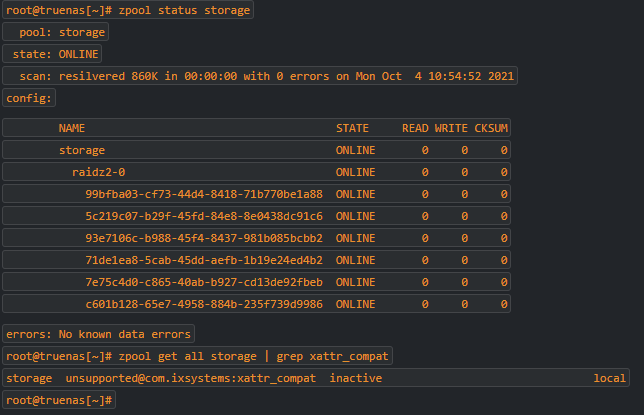Click the CKSUM column header
Screen dimensions: 644x415
[491, 128]
